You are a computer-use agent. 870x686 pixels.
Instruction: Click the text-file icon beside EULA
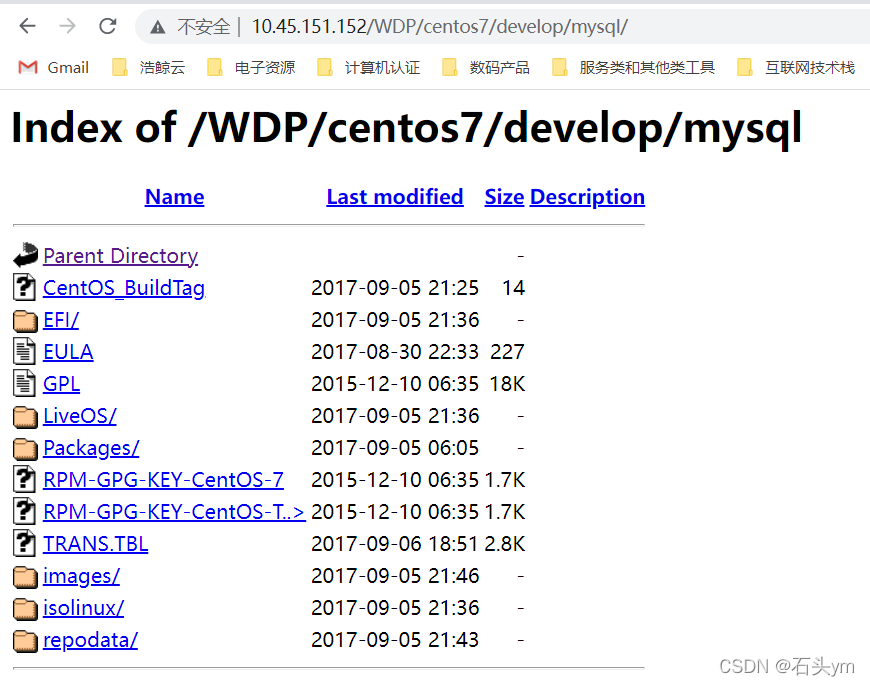[x=24, y=351]
